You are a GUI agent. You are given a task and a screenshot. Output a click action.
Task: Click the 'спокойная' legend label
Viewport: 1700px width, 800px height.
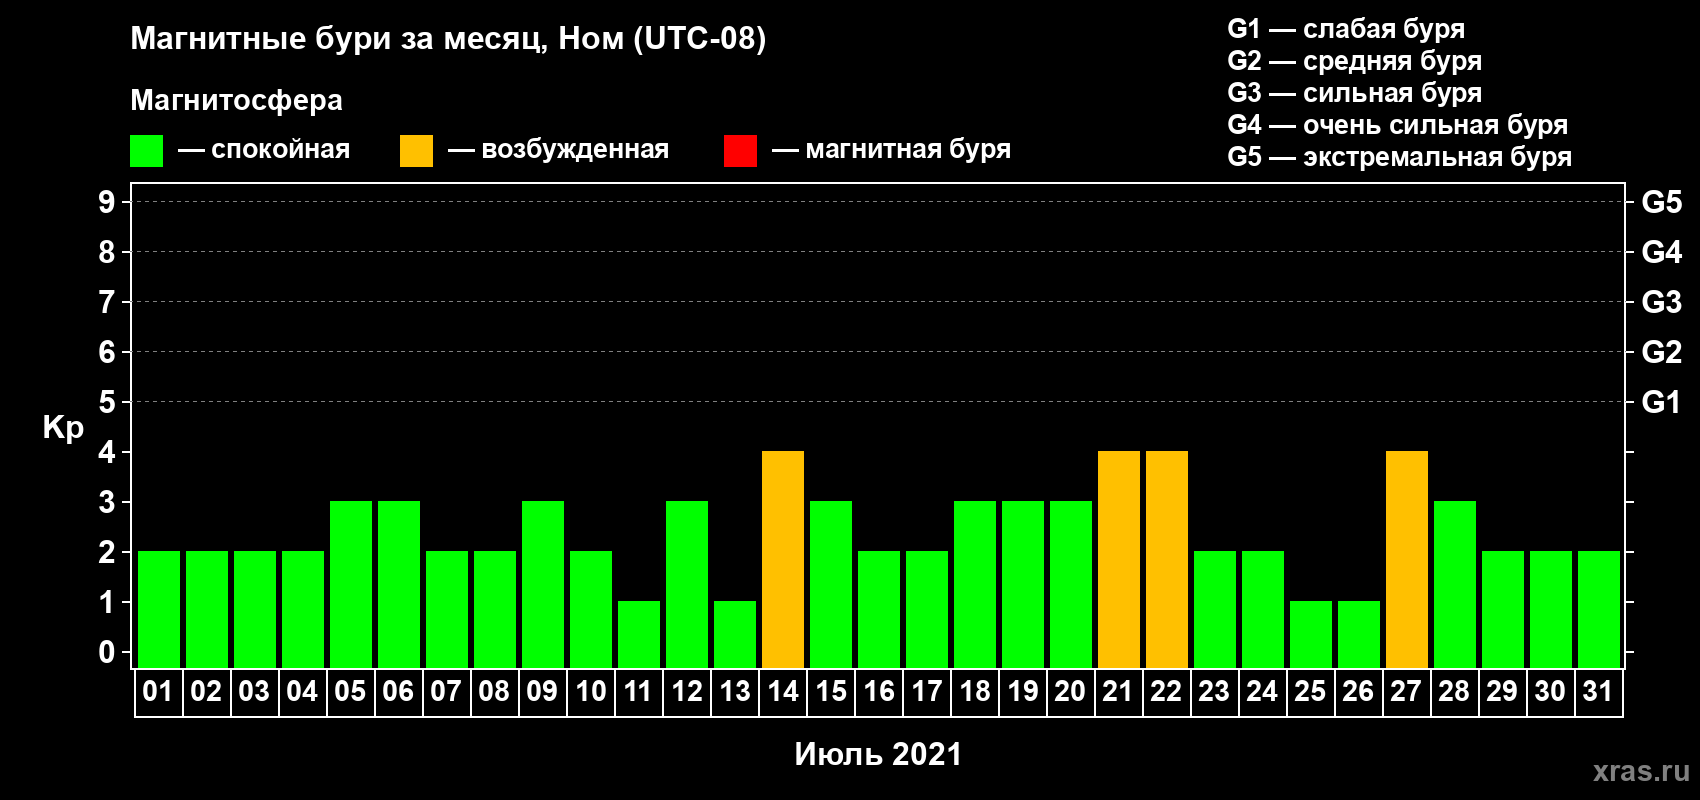281,149
